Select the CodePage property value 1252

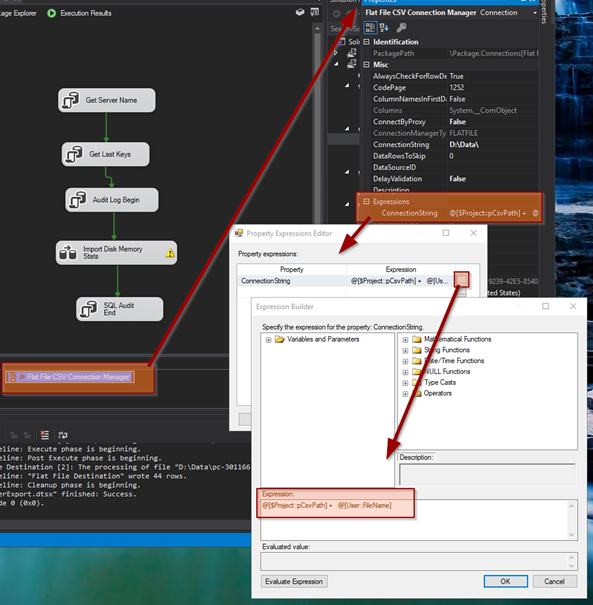457,88
